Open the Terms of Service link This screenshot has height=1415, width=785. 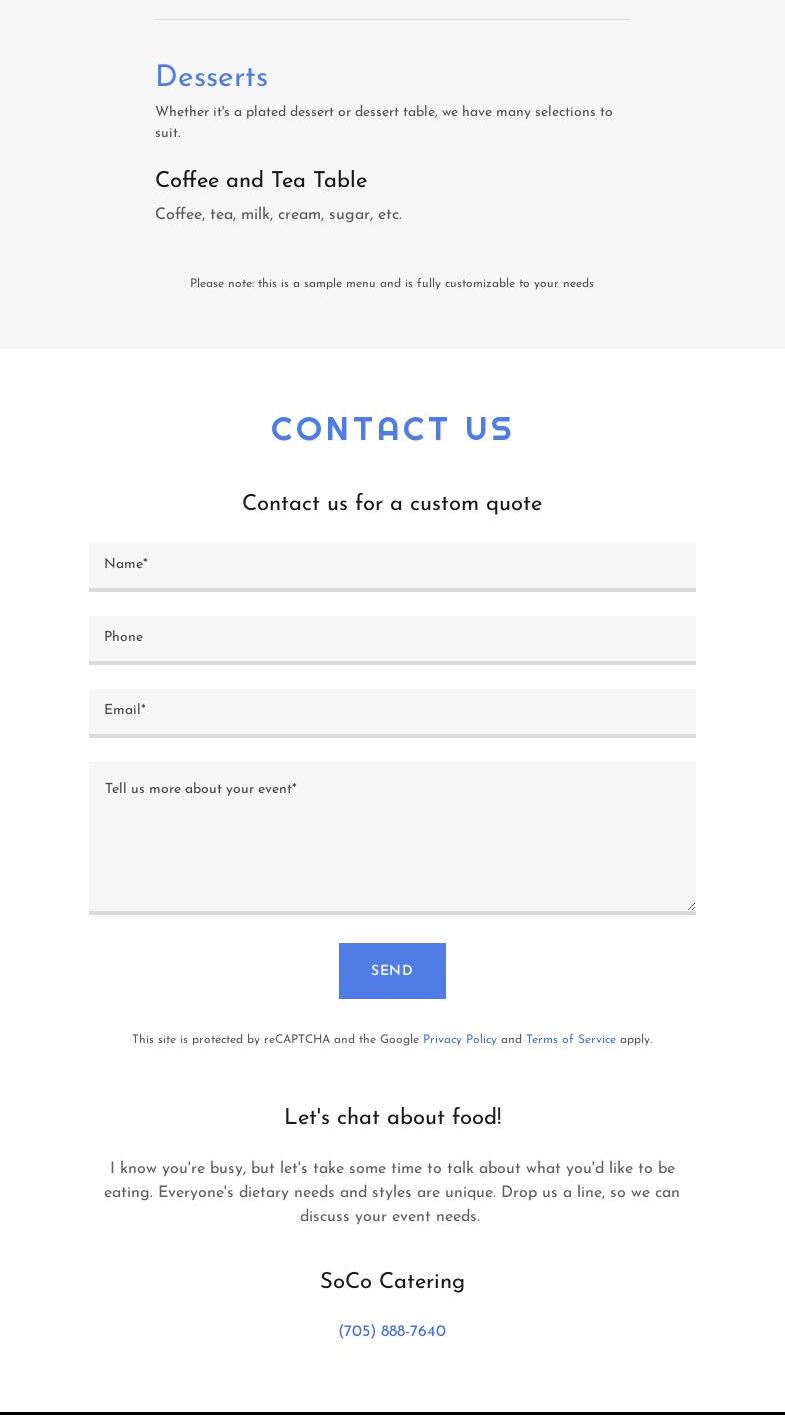[x=570, y=1040]
